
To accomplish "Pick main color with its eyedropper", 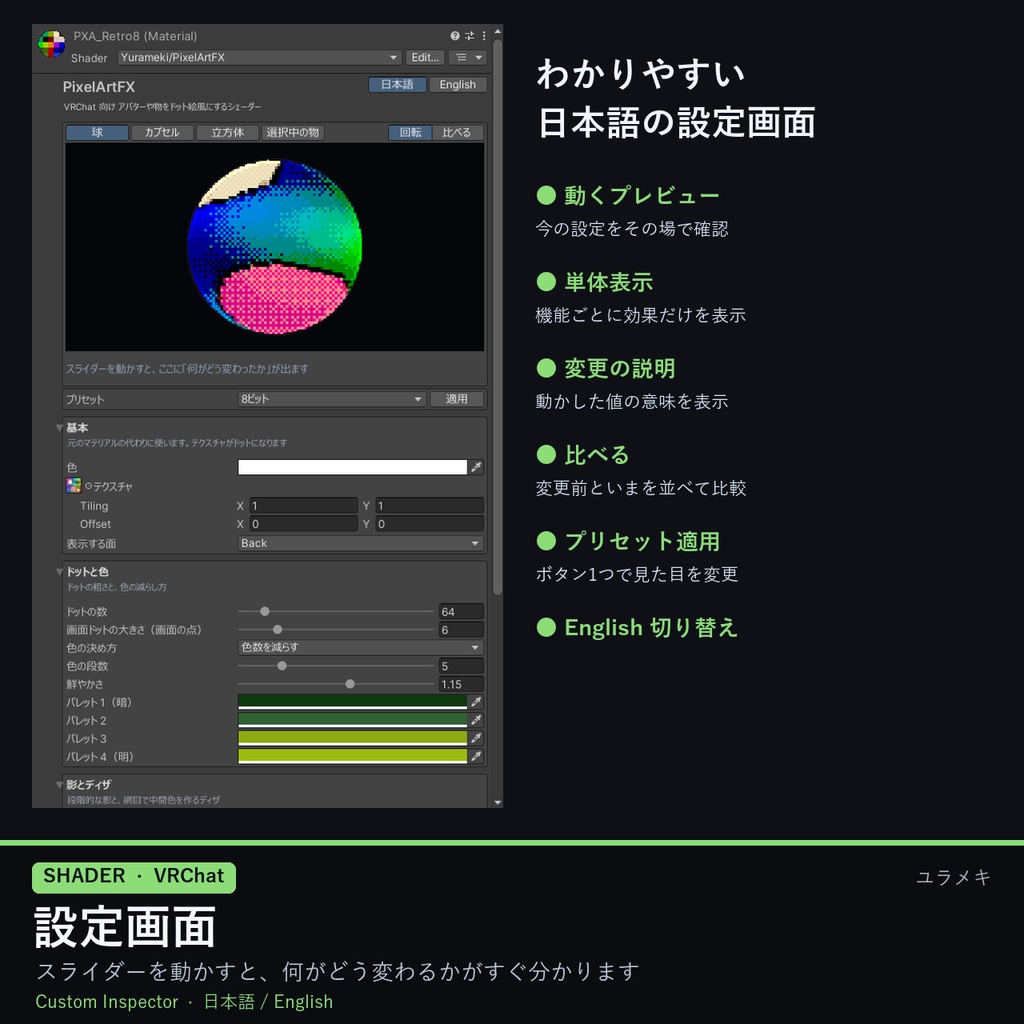I will (476, 467).
